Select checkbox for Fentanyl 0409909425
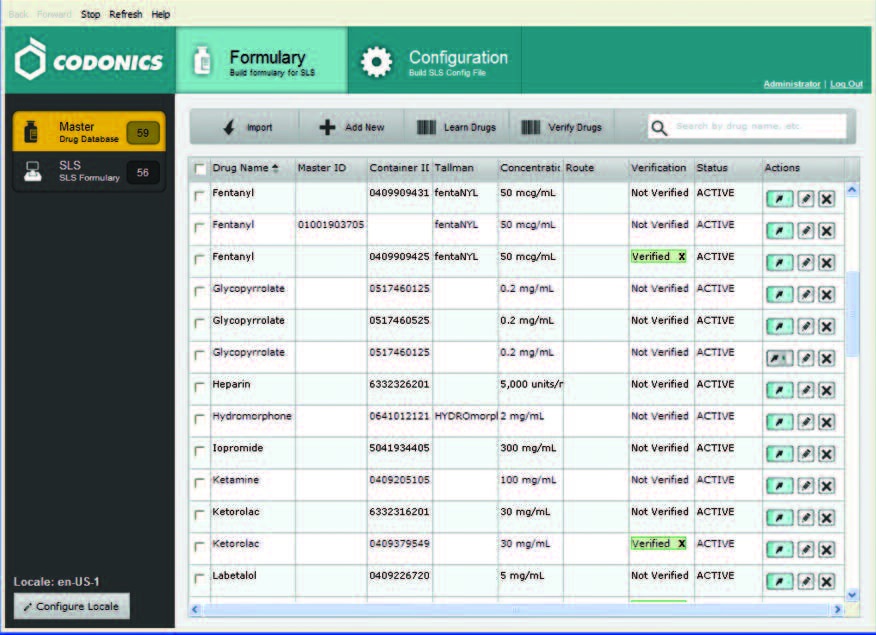The image size is (876, 635). pos(199,259)
